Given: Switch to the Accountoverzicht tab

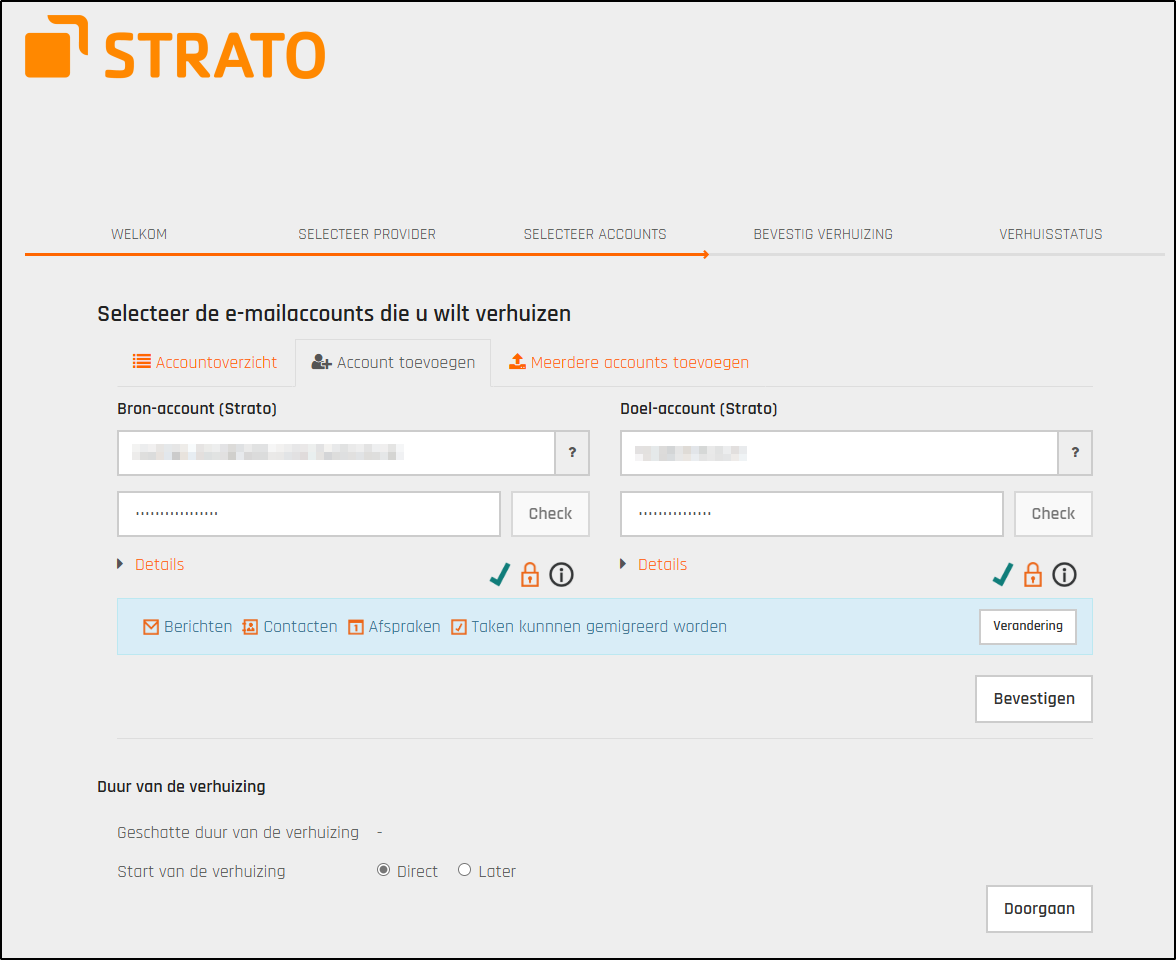Looking at the screenshot, I should click(x=205, y=362).
